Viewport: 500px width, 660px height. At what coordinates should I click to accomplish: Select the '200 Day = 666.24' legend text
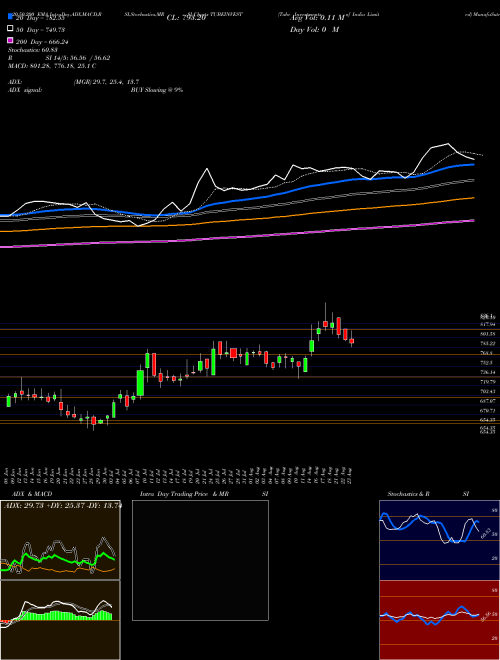[x=43, y=42]
